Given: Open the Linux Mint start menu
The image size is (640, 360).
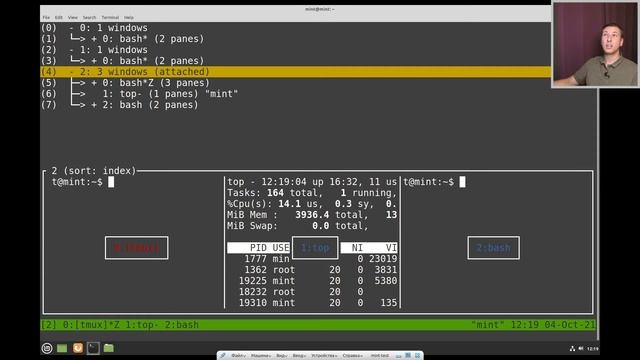Looking at the screenshot, I should (47, 348).
